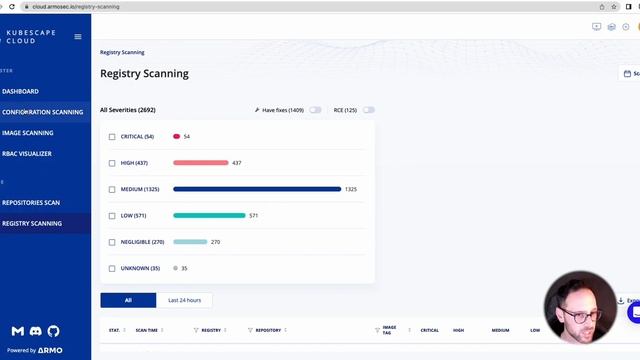Click the calendar schedule icon button

pos(627,73)
